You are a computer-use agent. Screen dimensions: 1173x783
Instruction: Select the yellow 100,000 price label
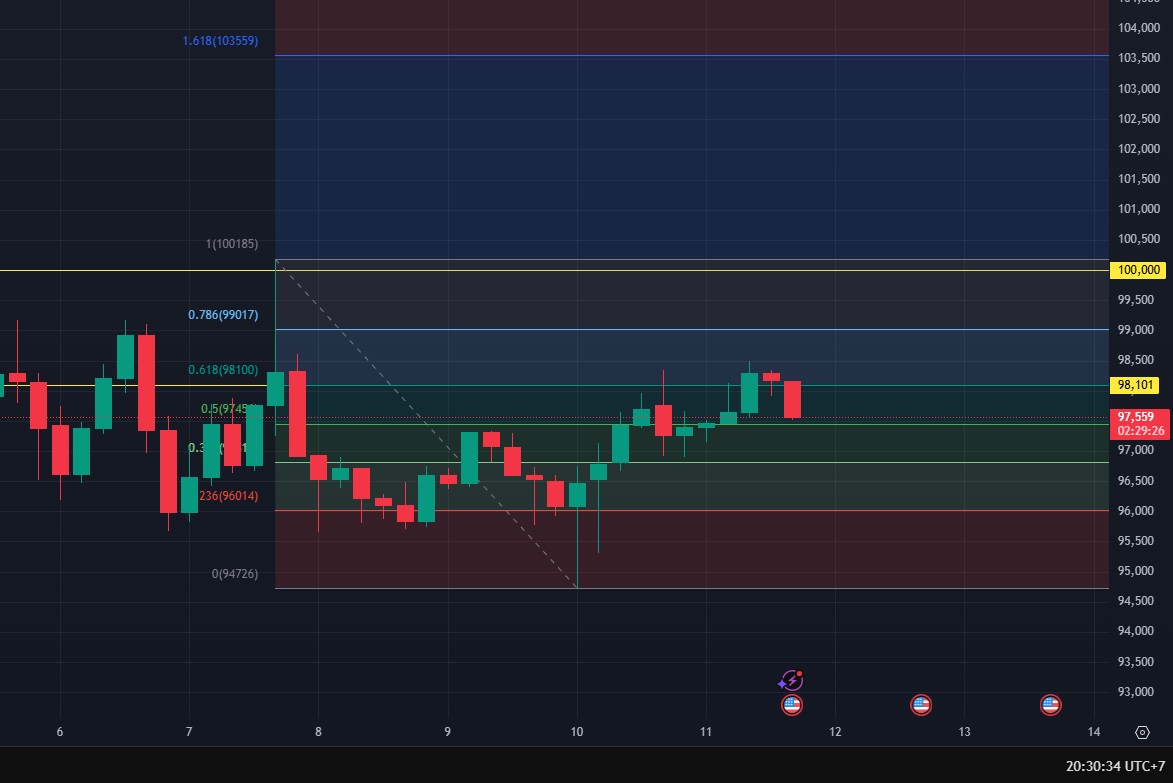1139,270
